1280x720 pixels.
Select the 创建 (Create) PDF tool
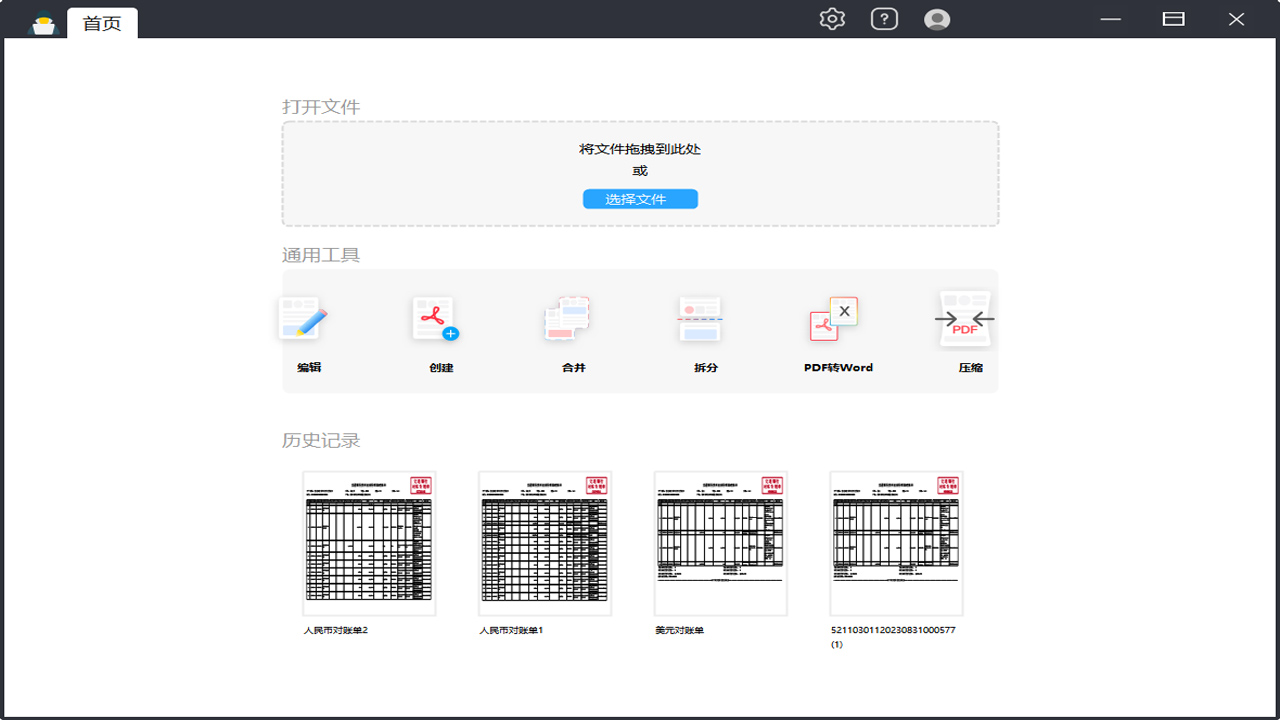point(435,330)
